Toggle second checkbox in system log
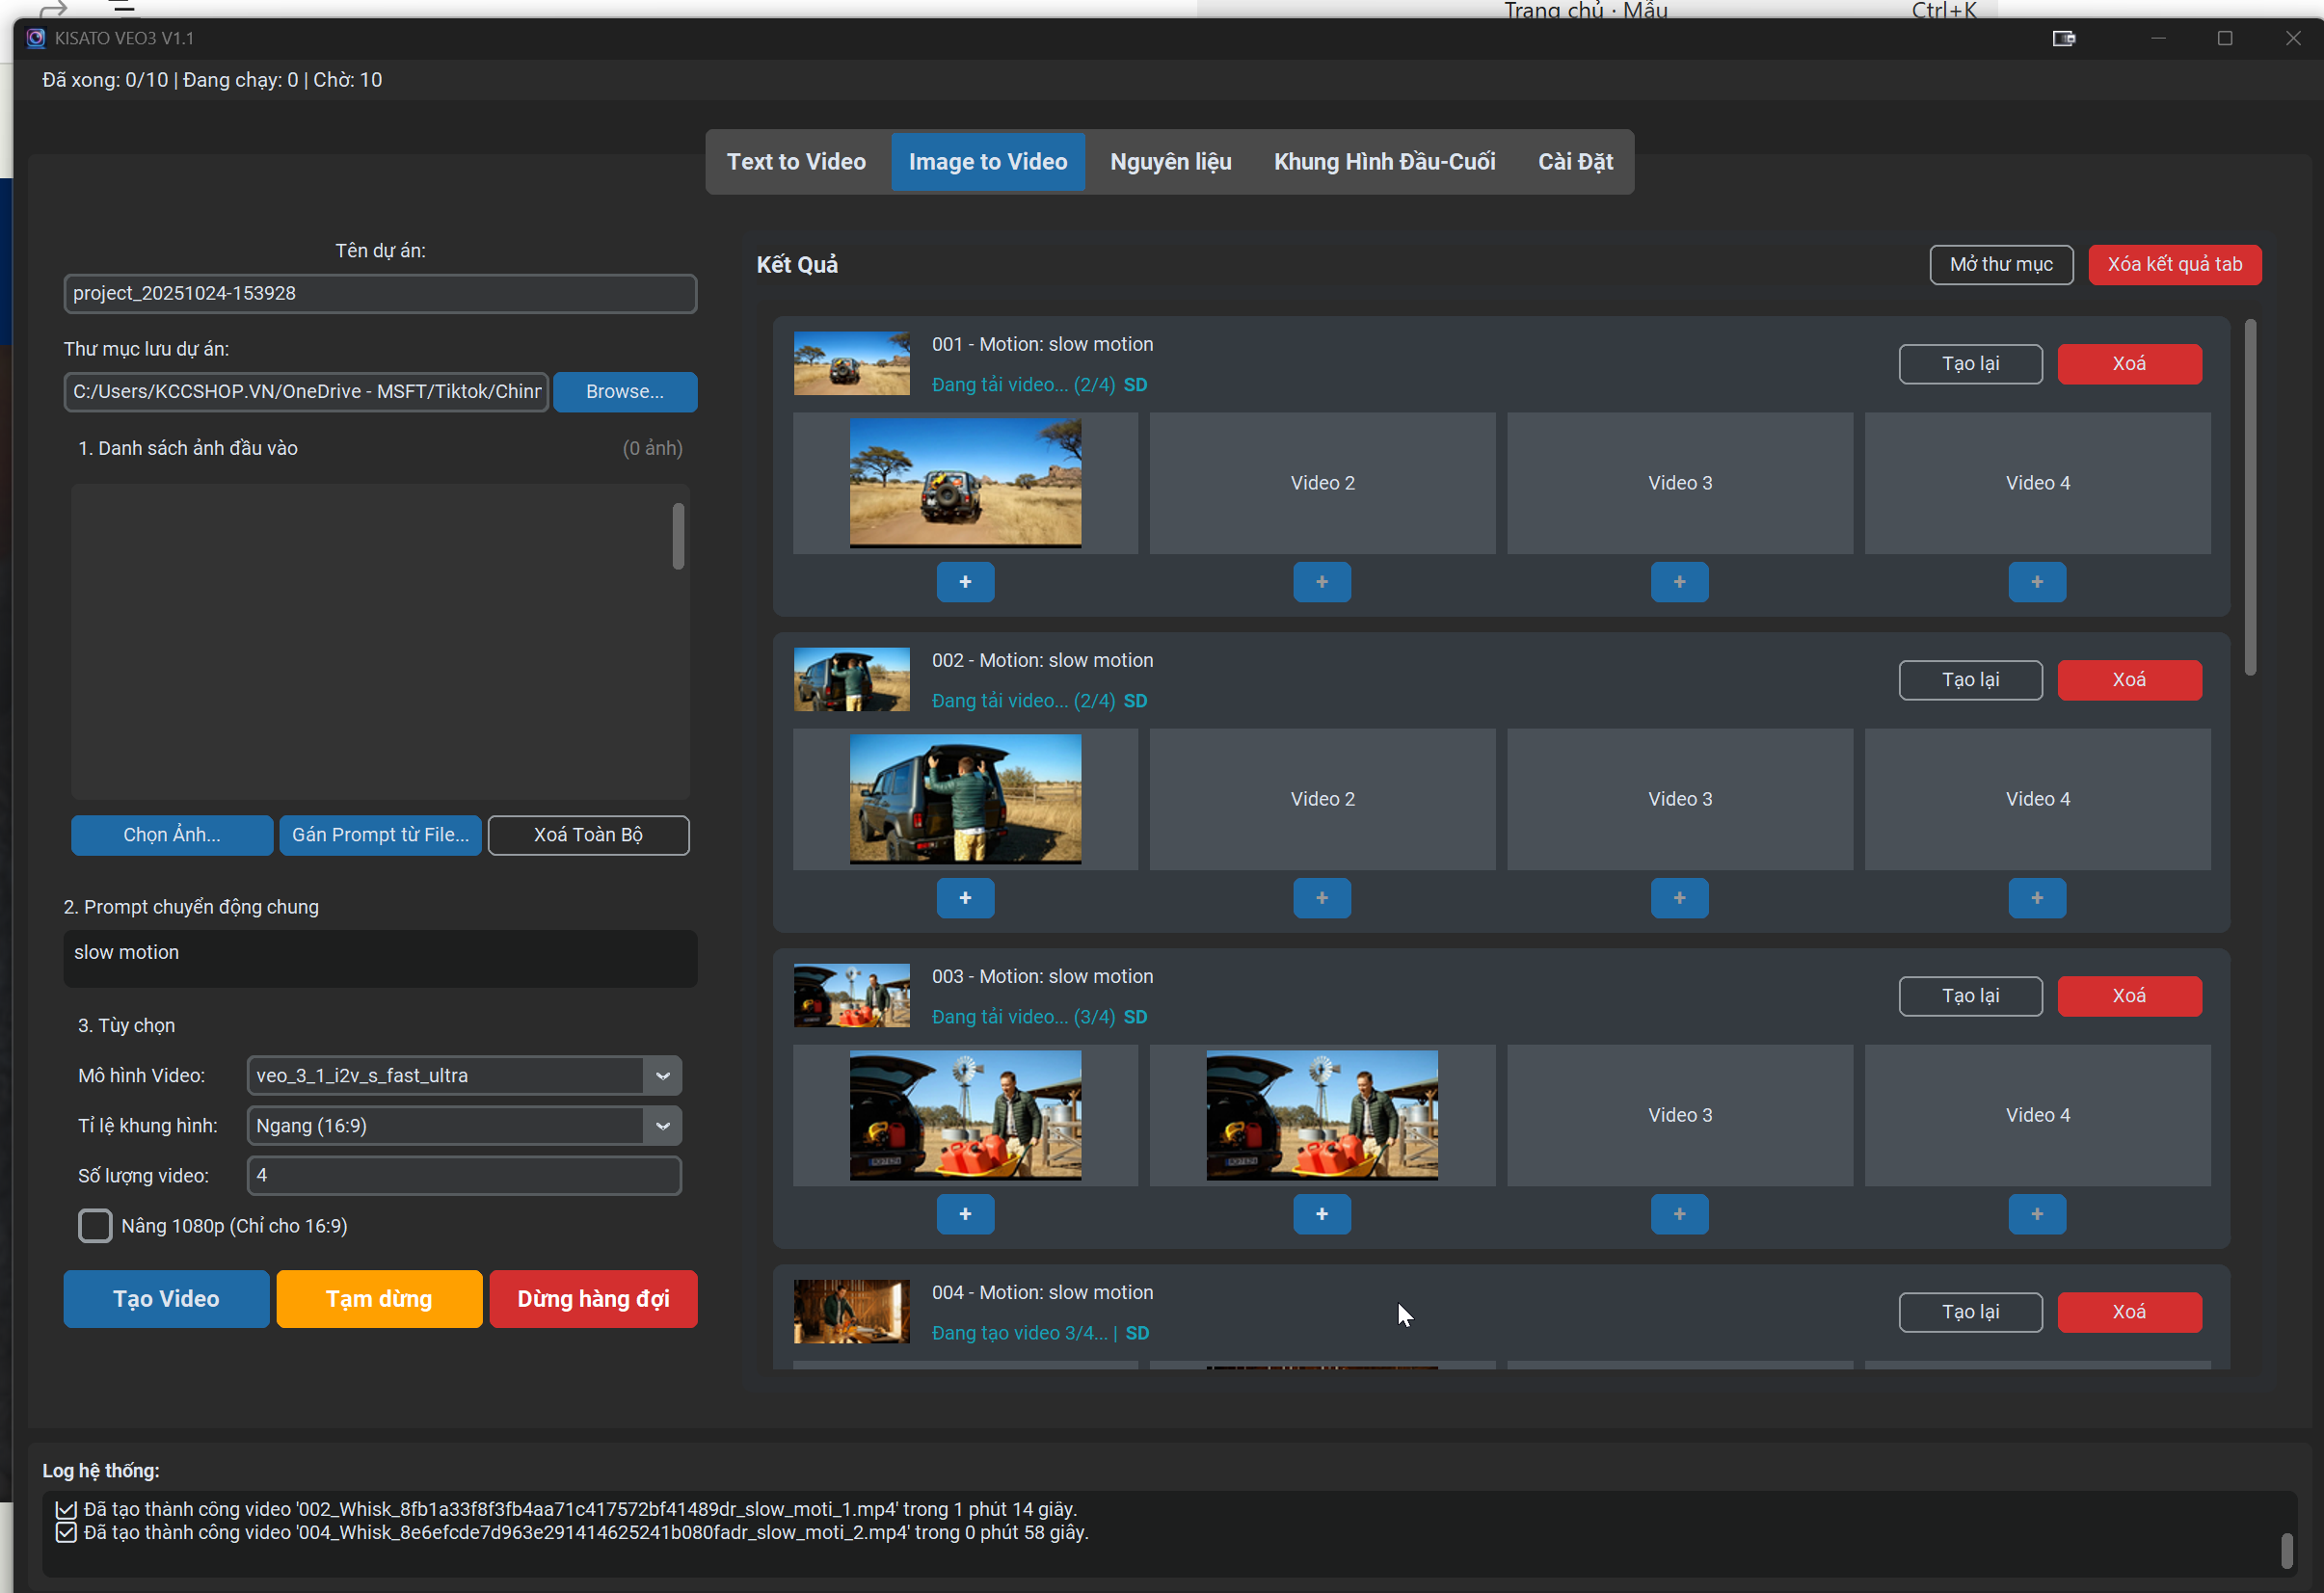Viewport: 2324px width, 1593px height. point(66,1533)
